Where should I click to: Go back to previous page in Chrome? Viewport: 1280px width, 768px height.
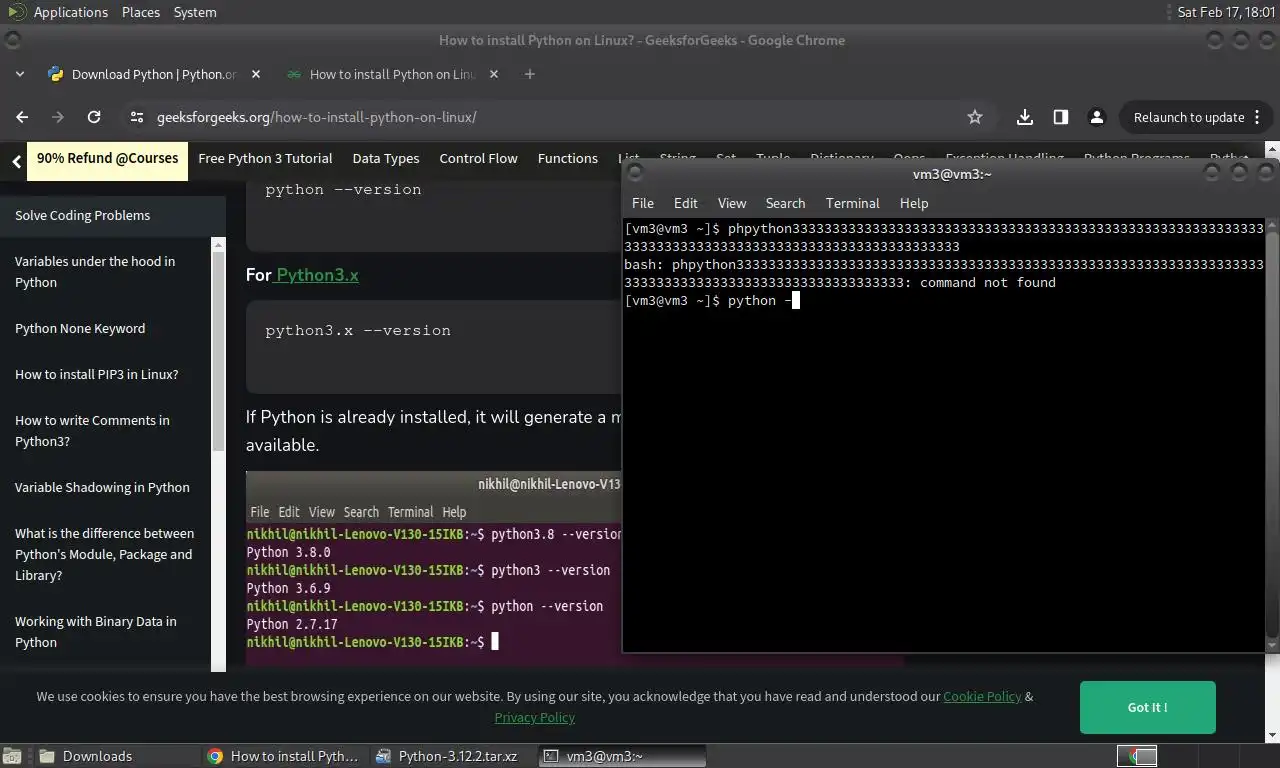(x=22, y=117)
